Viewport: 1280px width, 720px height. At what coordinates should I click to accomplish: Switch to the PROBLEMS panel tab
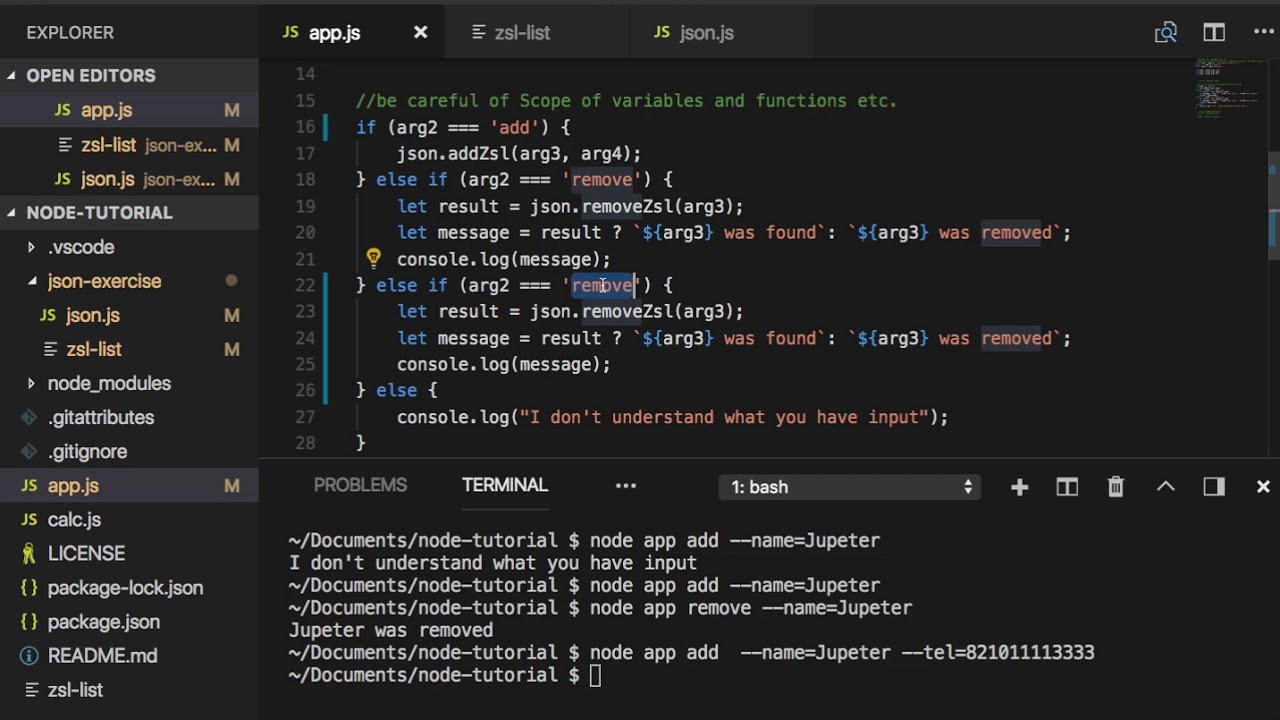(360, 485)
